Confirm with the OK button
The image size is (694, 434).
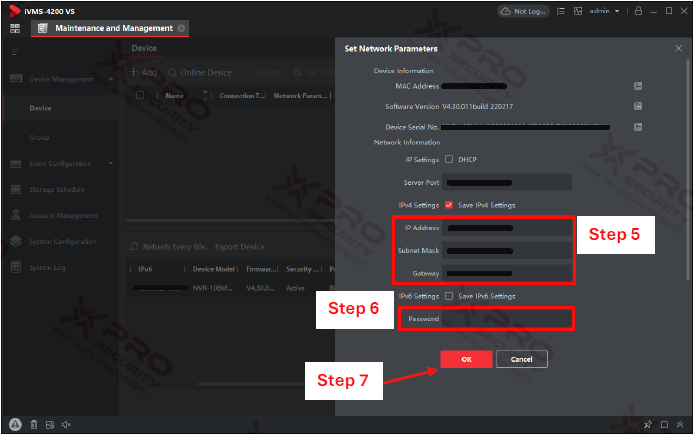tap(466, 359)
